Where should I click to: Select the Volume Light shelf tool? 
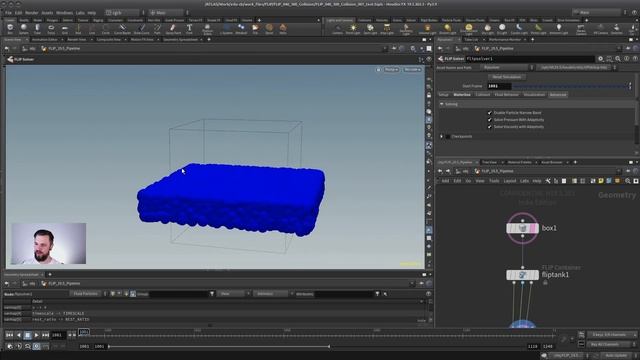[x=427, y=29]
